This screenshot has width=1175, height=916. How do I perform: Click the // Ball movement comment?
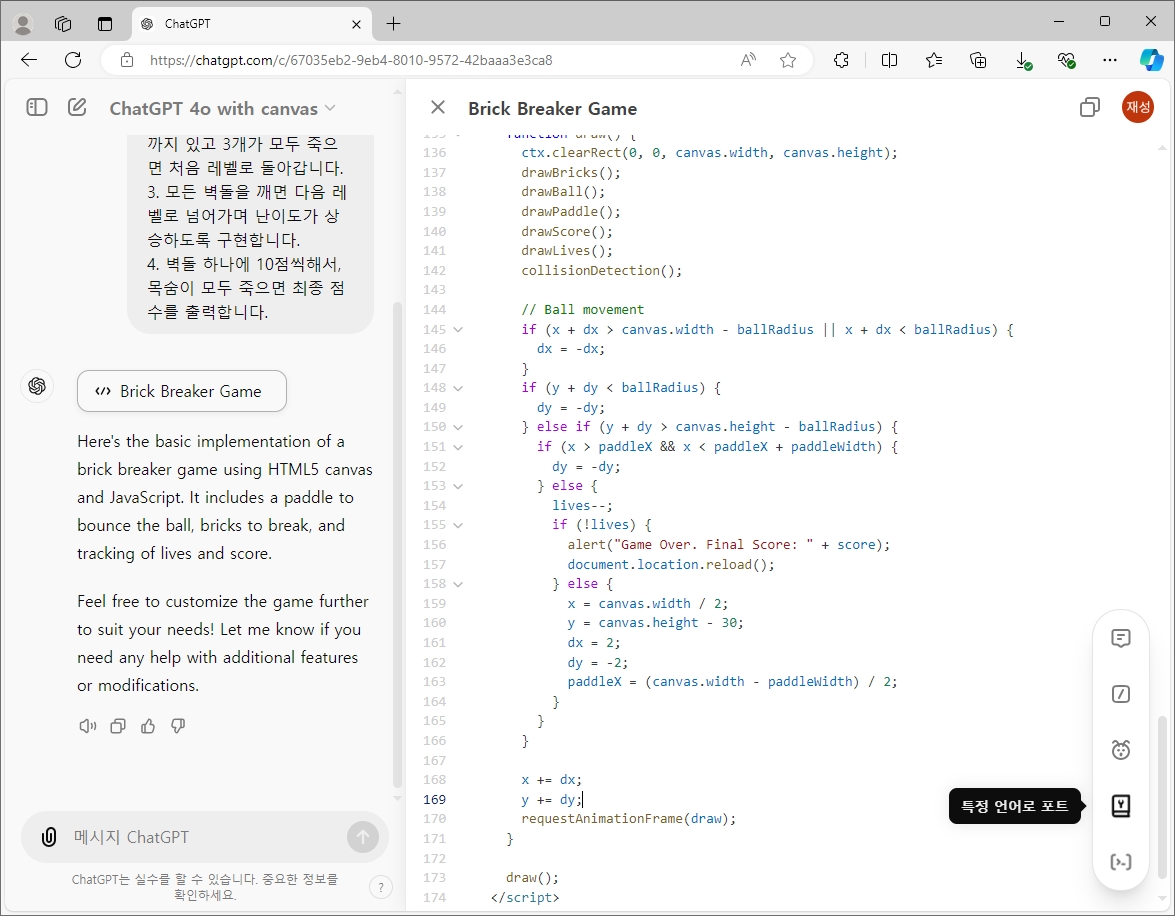pos(582,310)
